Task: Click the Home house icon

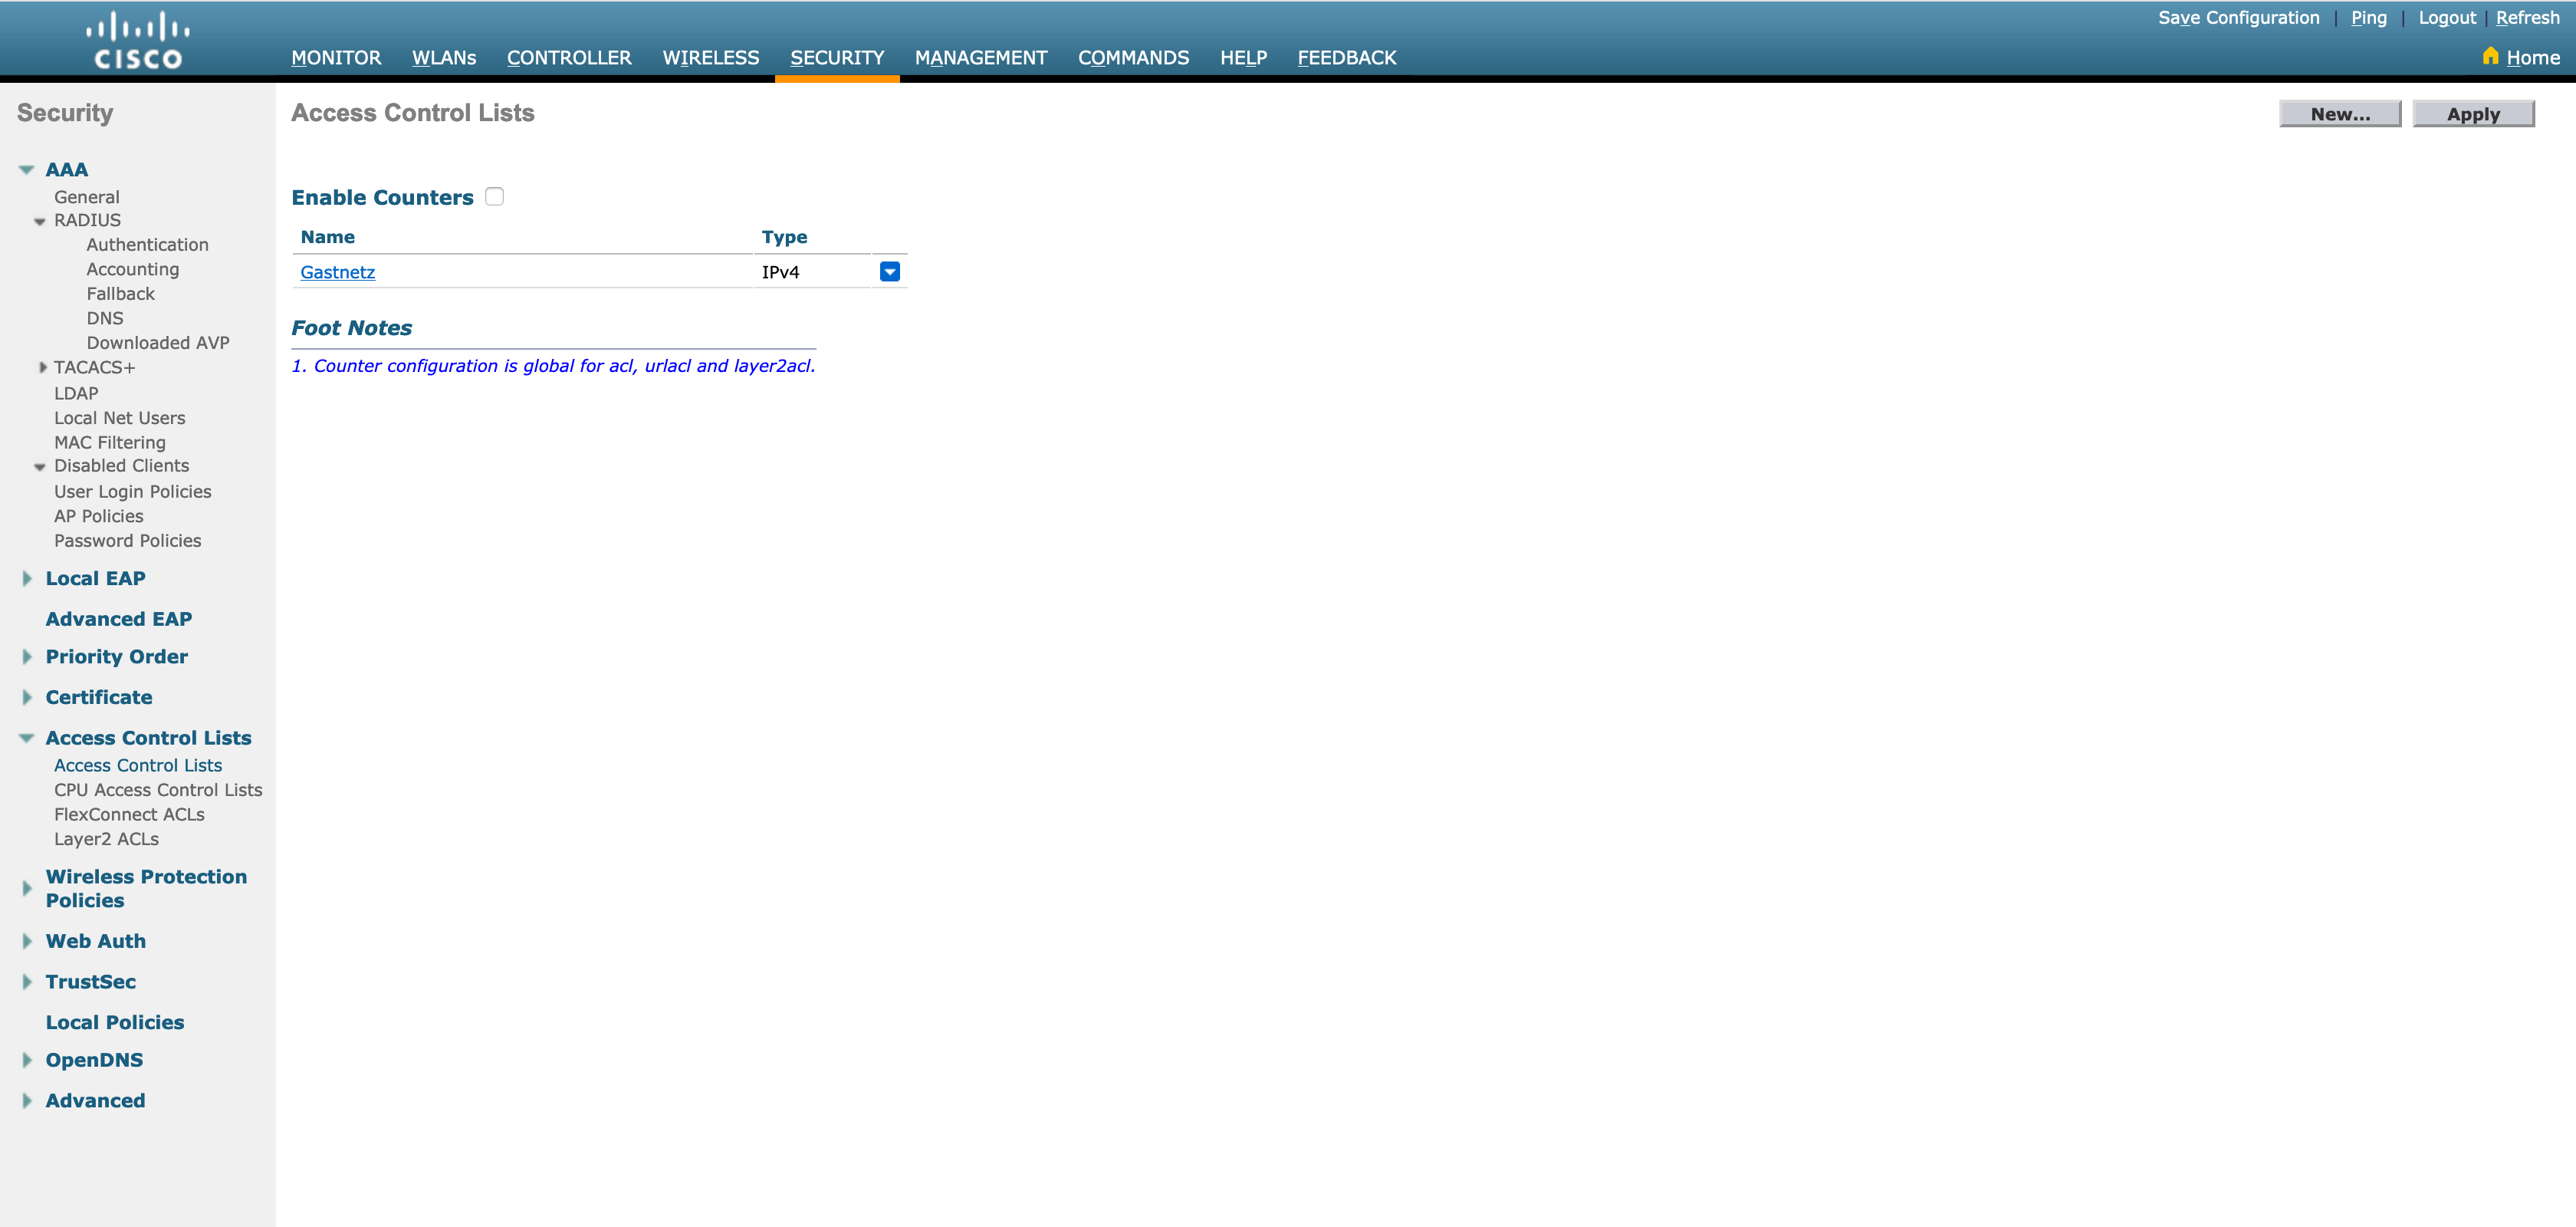Action: [x=2490, y=56]
